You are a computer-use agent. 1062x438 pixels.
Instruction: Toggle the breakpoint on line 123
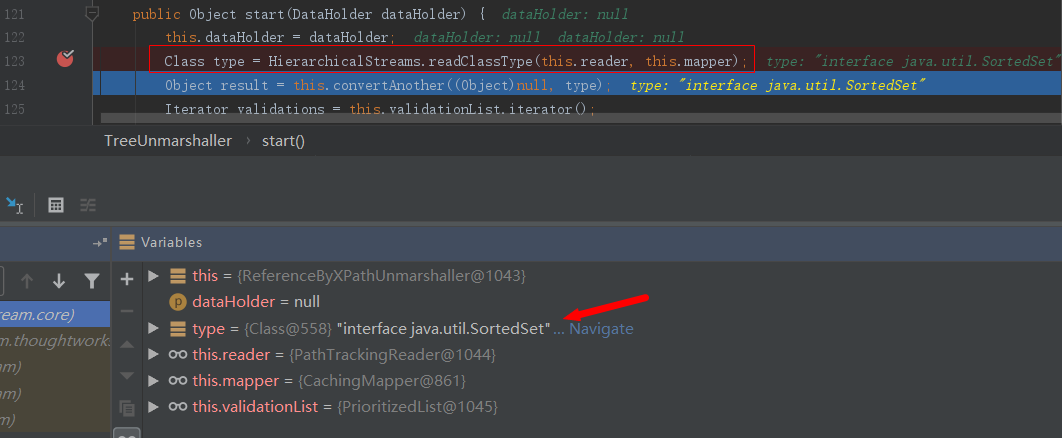(65, 60)
